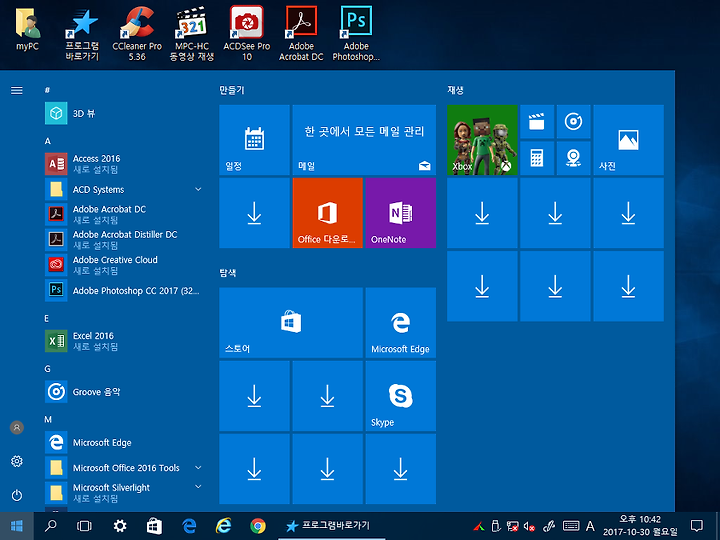Toggle the IME language indicator A
The width and height of the screenshot is (720, 540).
click(x=591, y=526)
